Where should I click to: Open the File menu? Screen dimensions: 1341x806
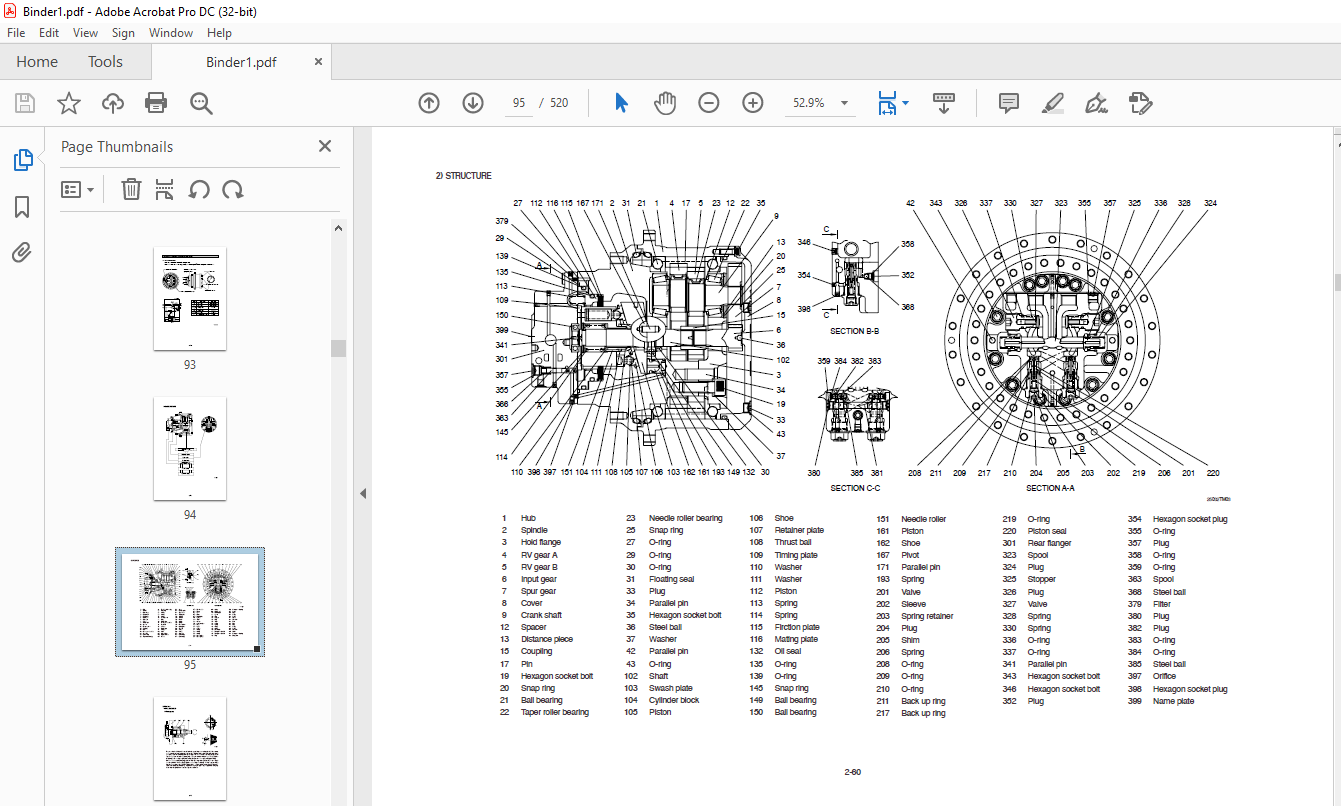(x=16, y=33)
